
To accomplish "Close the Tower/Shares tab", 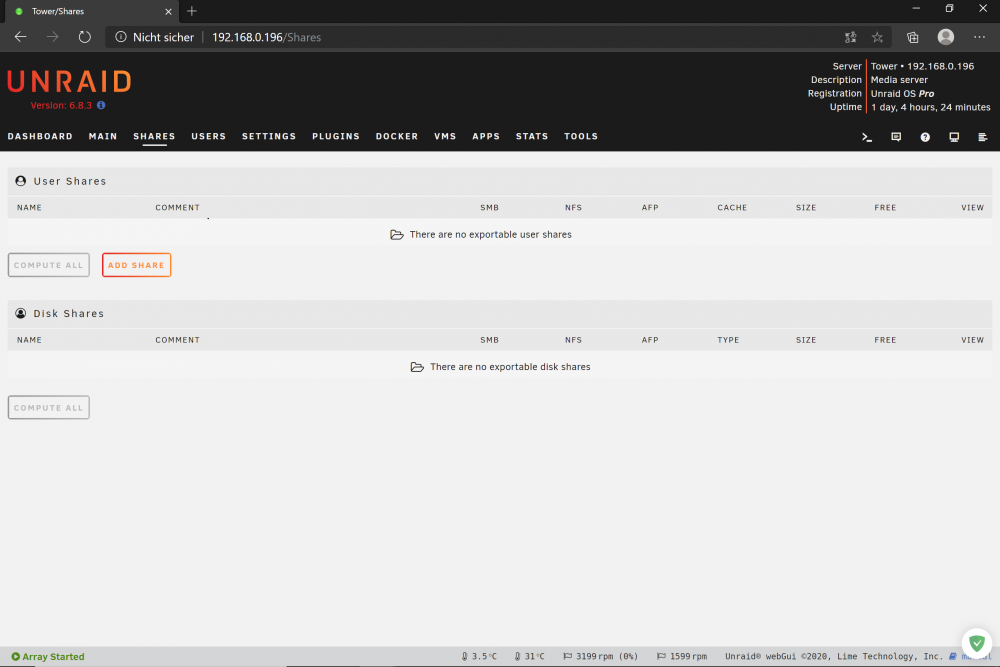I will click(168, 11).
